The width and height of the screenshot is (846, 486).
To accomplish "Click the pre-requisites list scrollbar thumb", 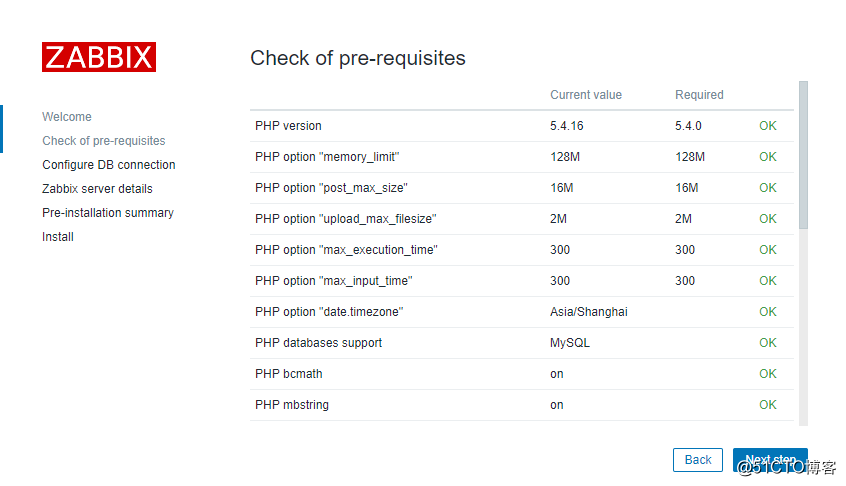I will 803,155.
